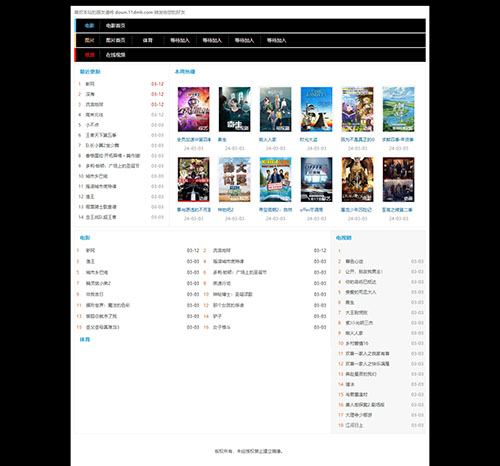500x466 pixels.
Task: Open 图片首页 in the second navigation row
Action: 115,40
